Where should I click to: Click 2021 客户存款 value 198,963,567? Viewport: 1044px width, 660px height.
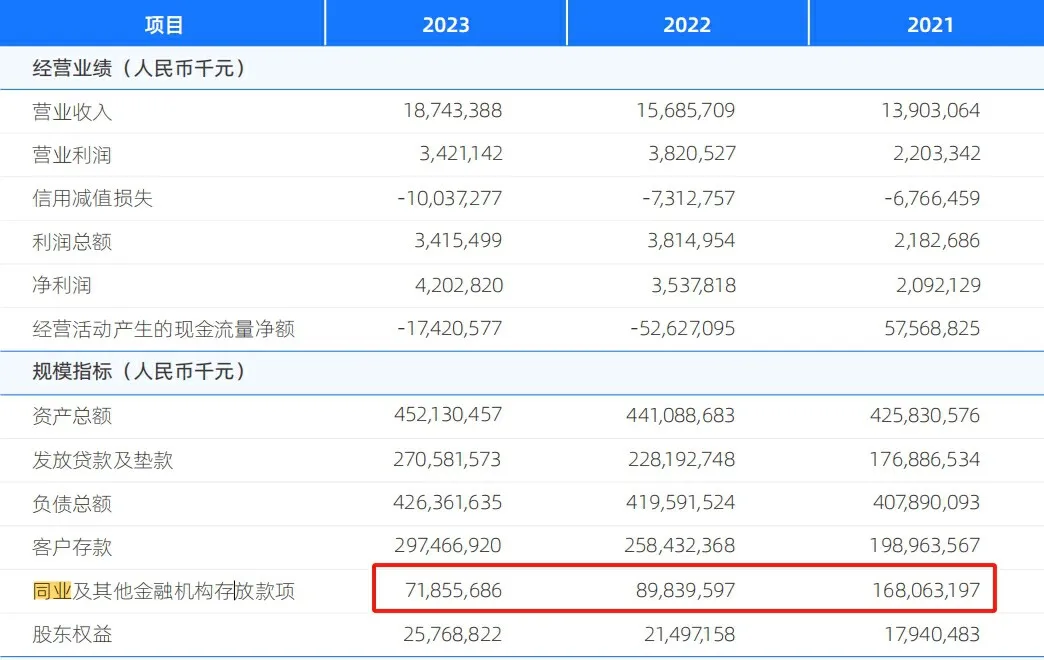click(x=925, y=546)
